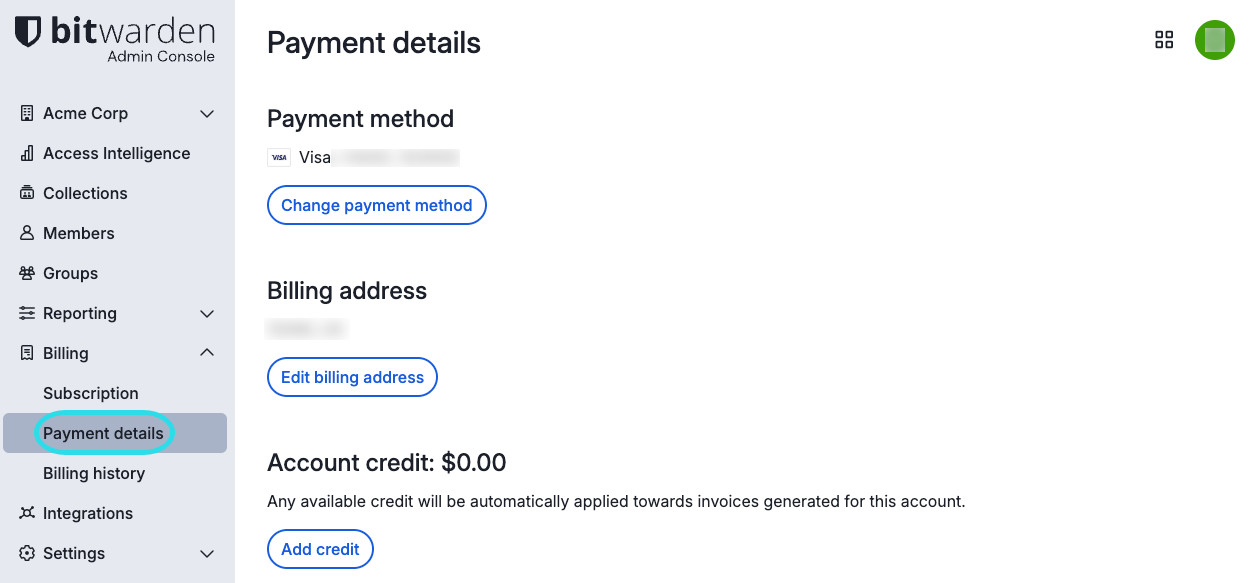Viewport: 1258px width, 583px height.
Task: Expand the Settings section chevron
Action: [207, 553]
